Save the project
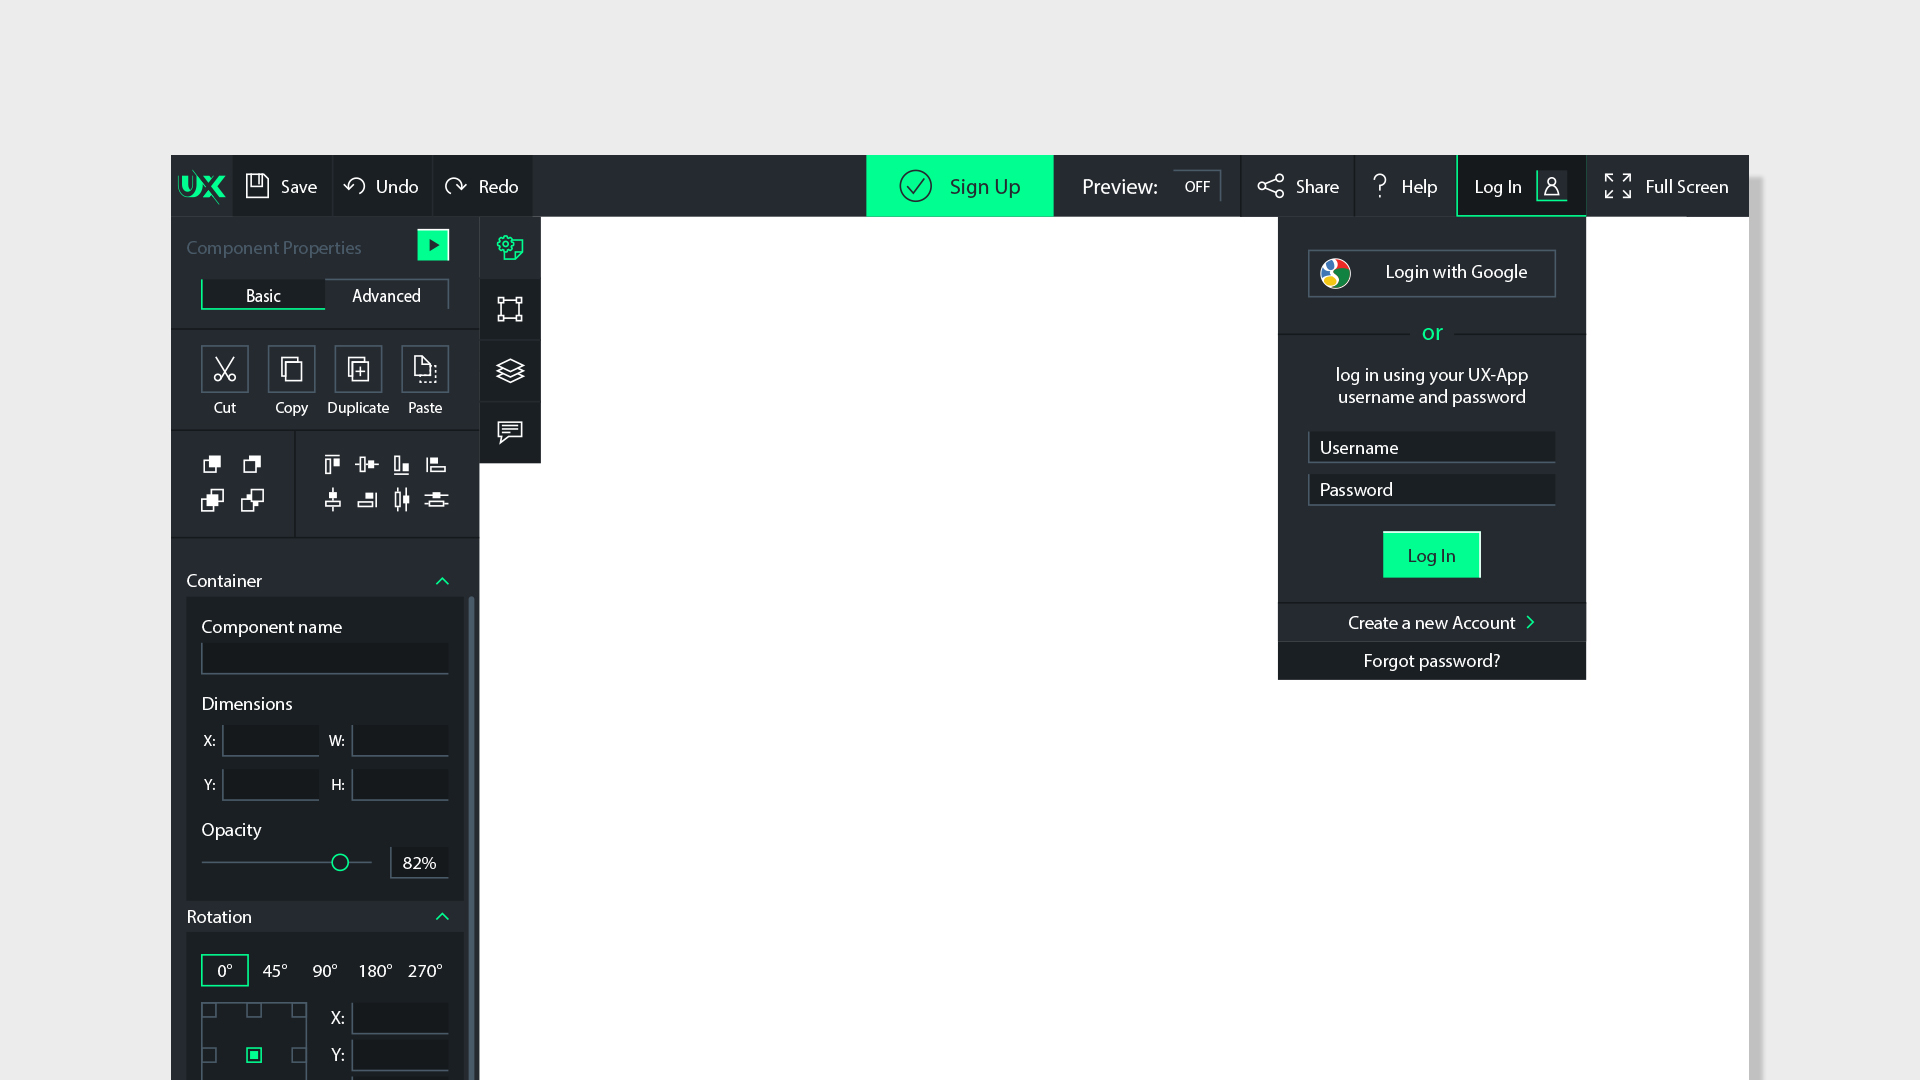This screenshot has width=1920, height=1080. [282, 186]
